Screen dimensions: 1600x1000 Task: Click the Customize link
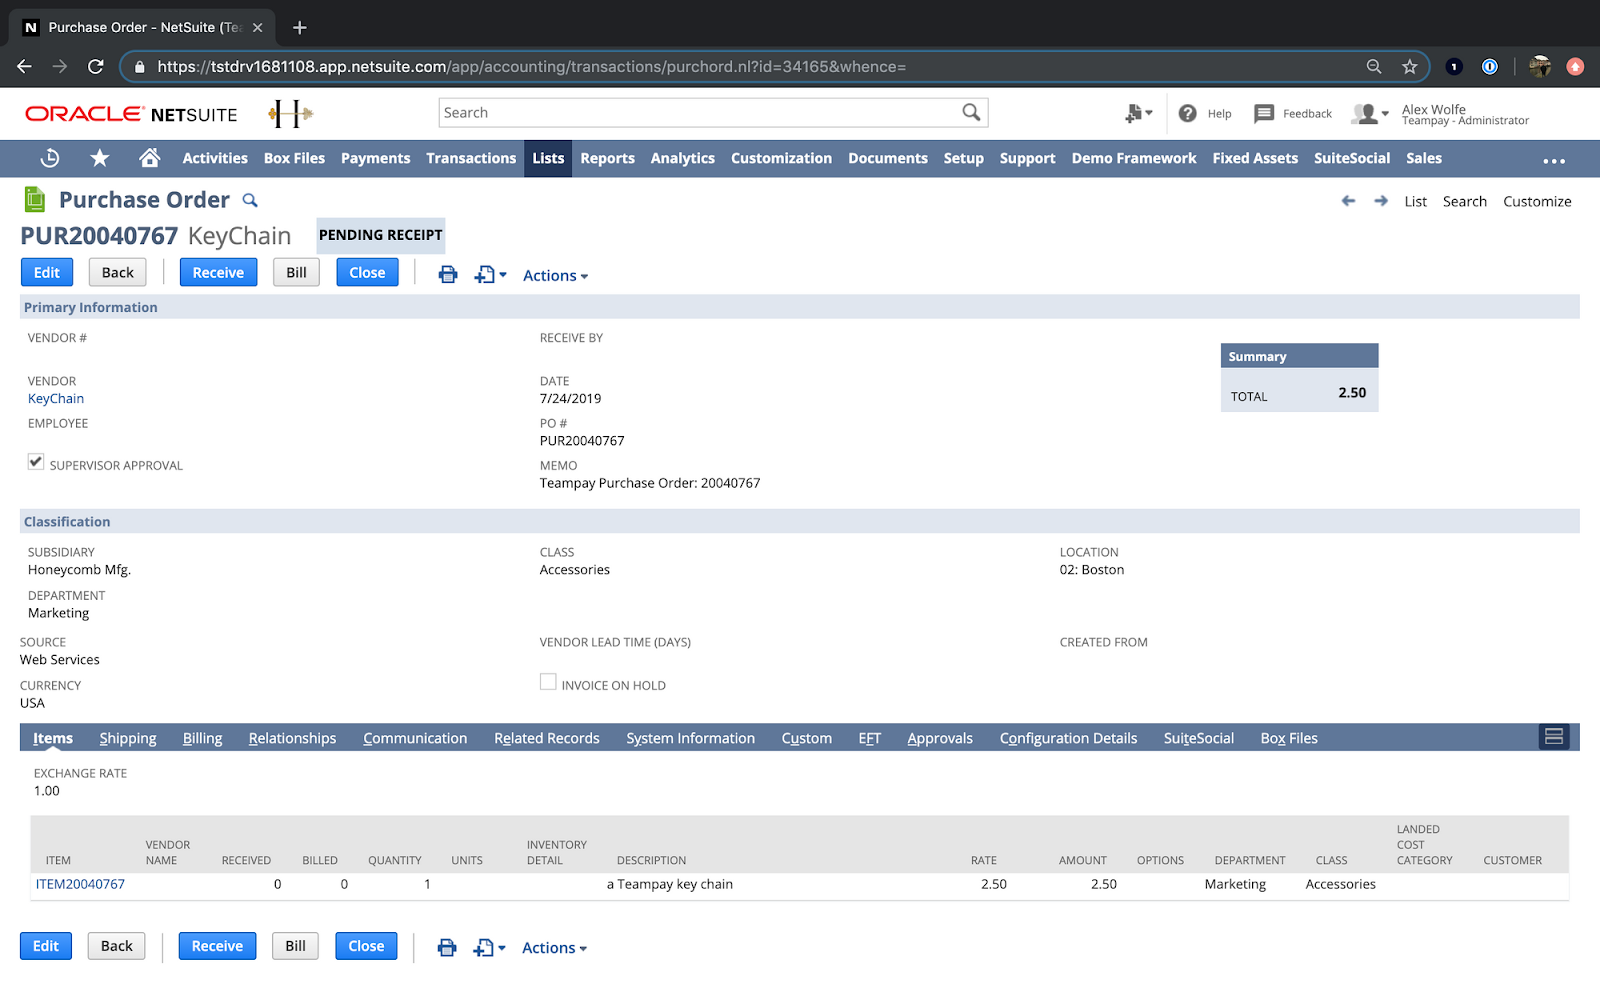(1537, 201)
